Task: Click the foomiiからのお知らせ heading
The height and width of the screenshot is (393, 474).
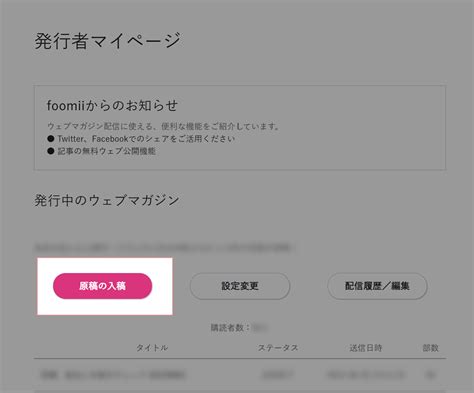Action: coord(112,105)
